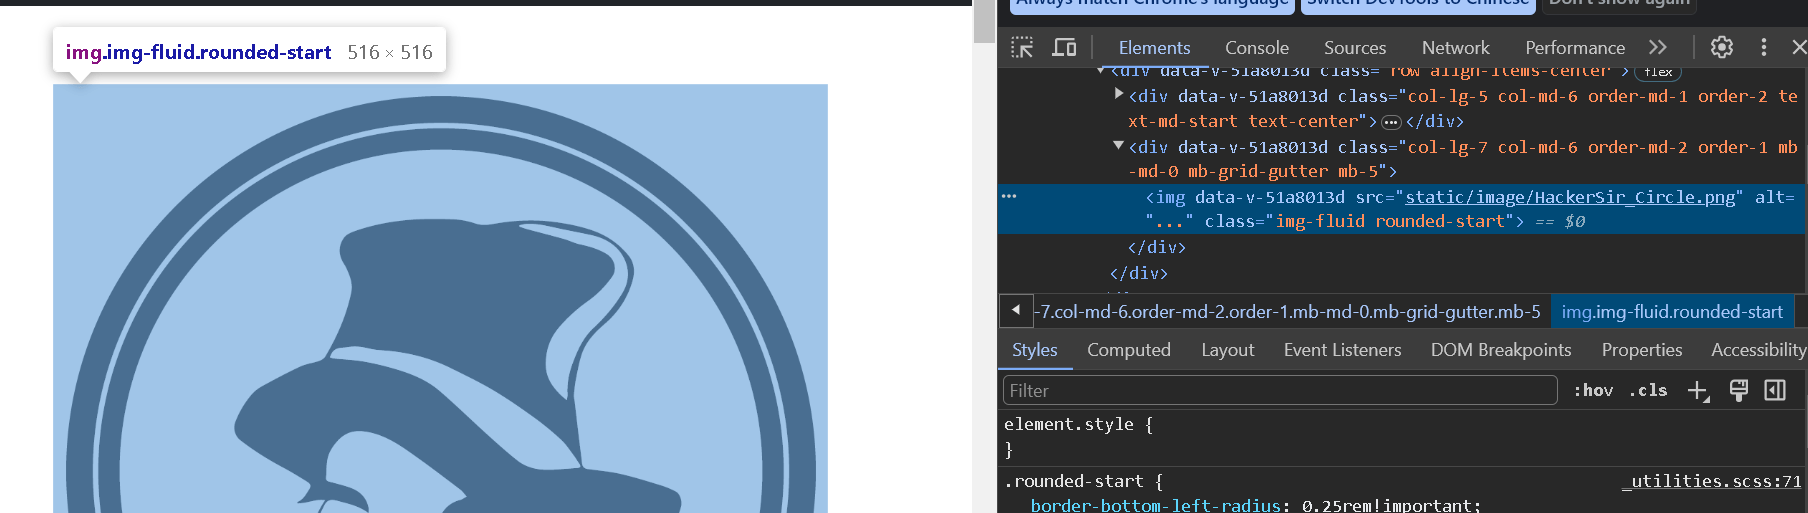Click the closing </div> tag line after img

(x=1156, y=247)
